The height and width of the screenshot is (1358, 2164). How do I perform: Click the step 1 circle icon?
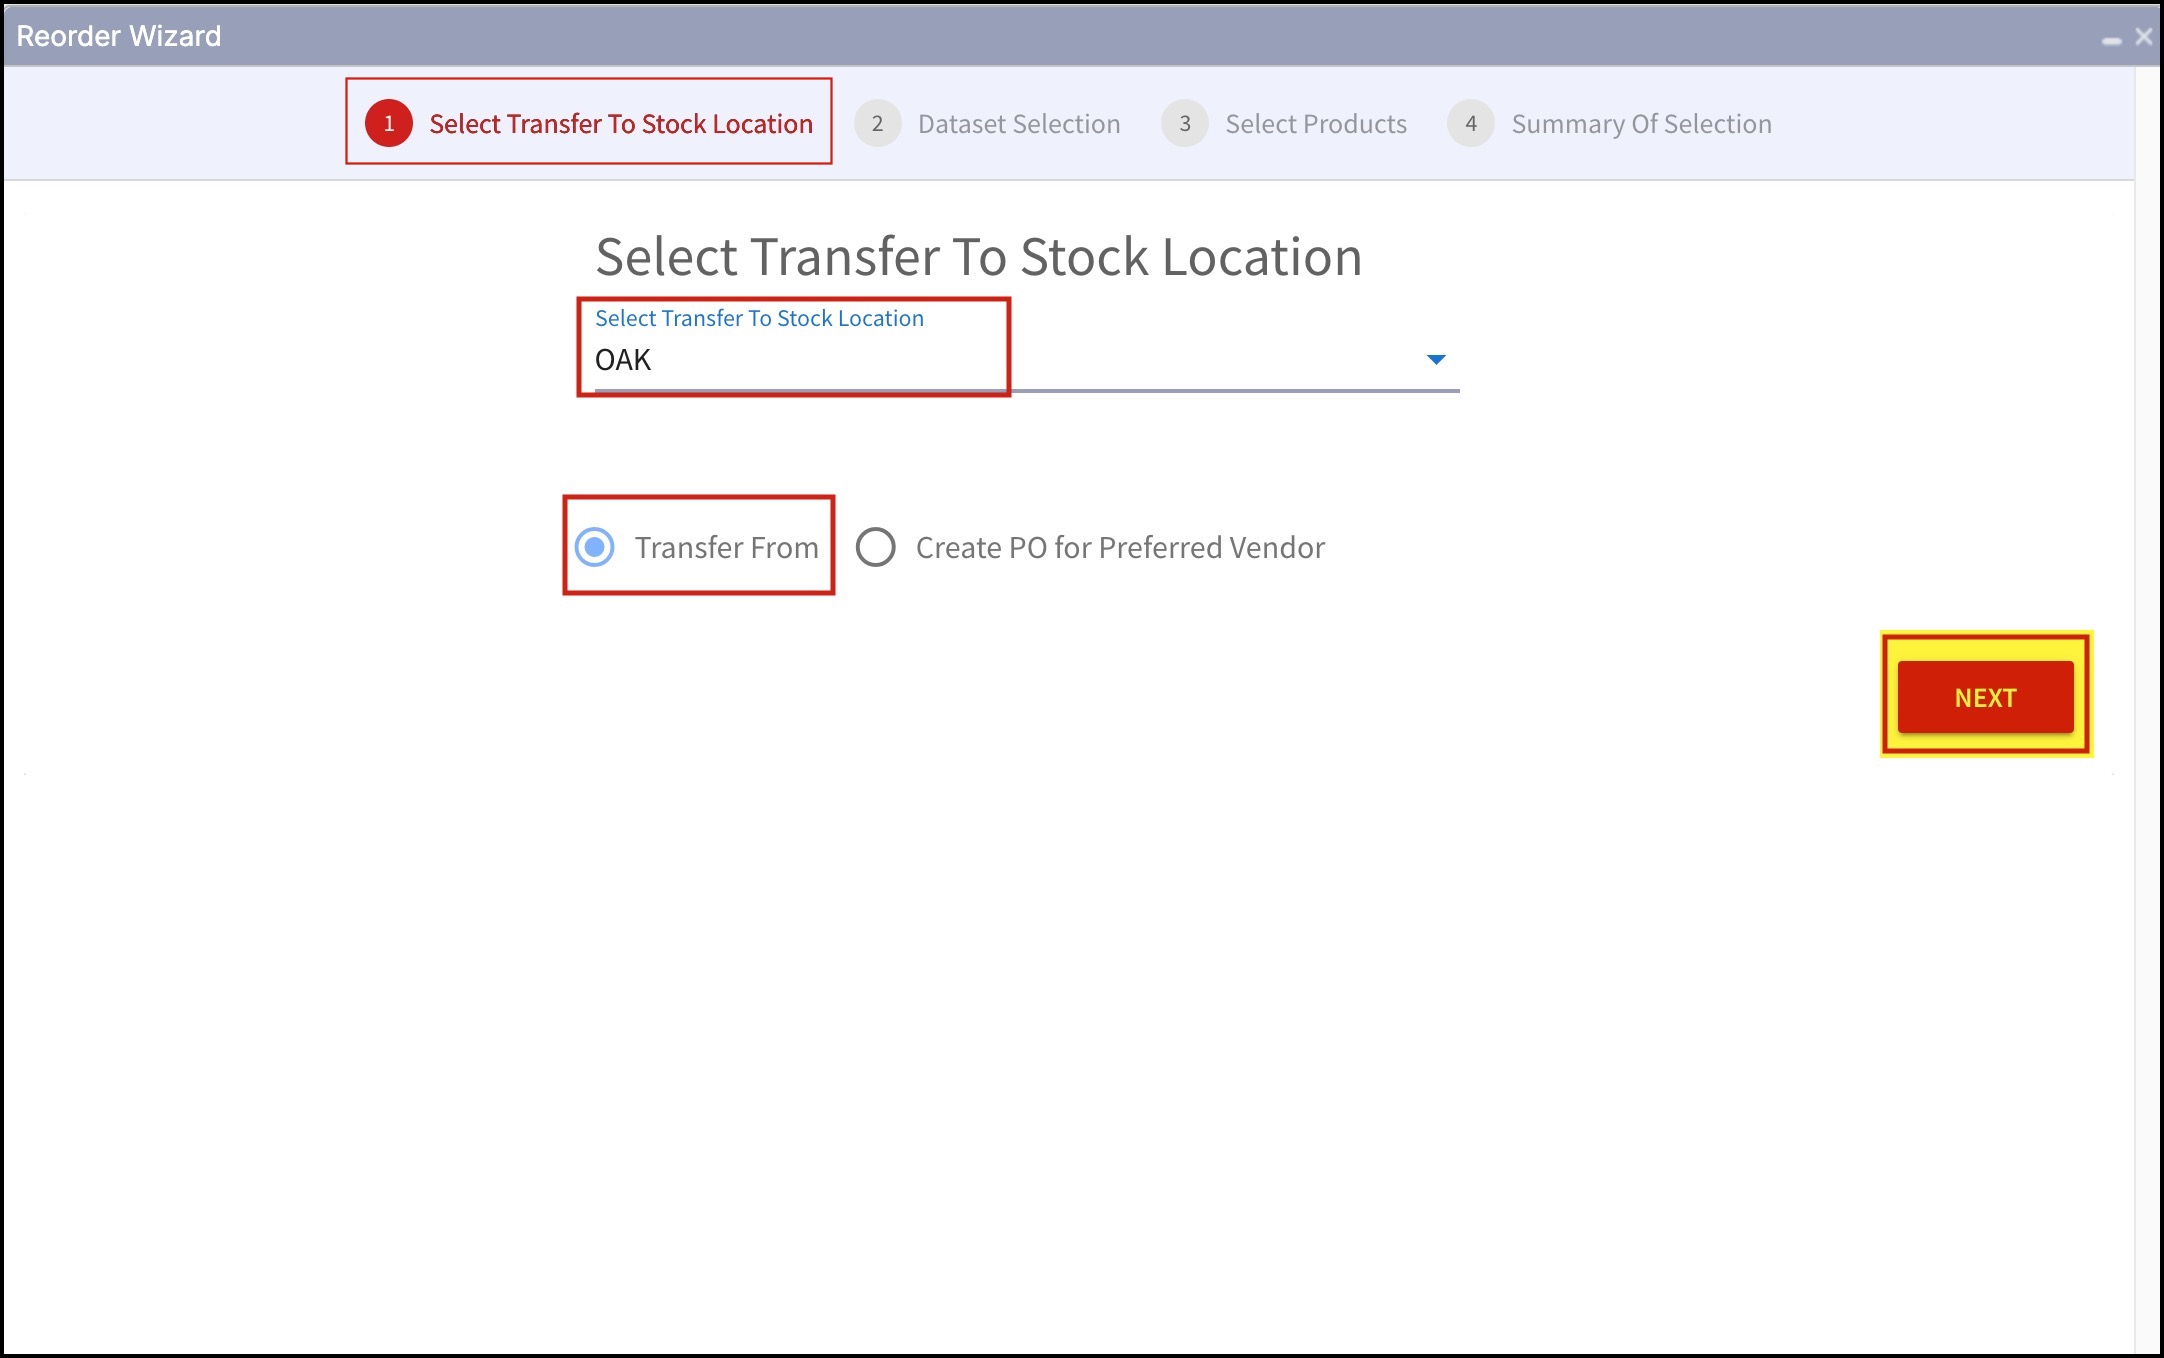[389, 124]
